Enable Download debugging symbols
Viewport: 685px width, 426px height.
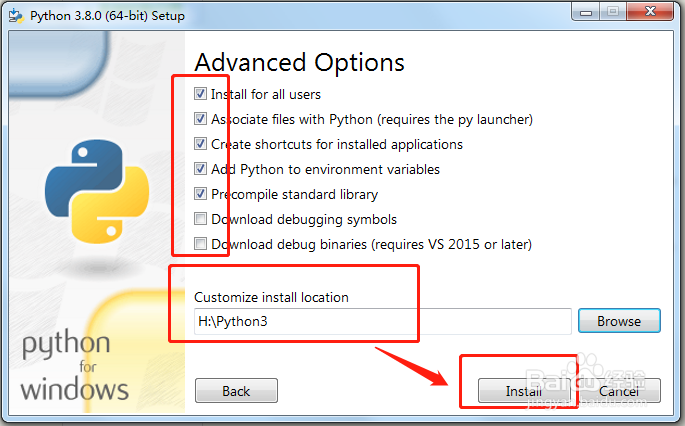point(202,219)
